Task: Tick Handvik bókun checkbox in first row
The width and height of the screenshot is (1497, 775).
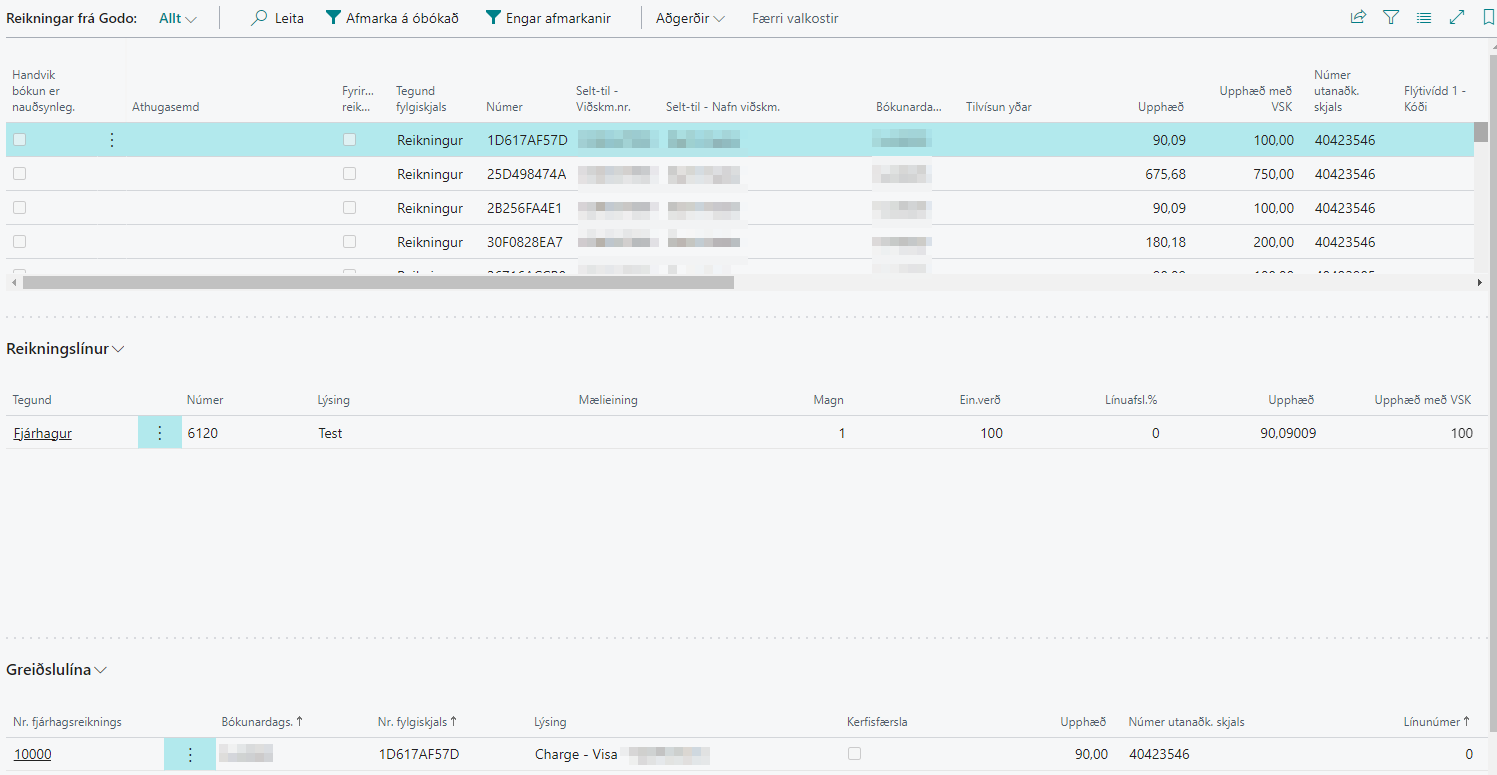Action: click(20, 140)
